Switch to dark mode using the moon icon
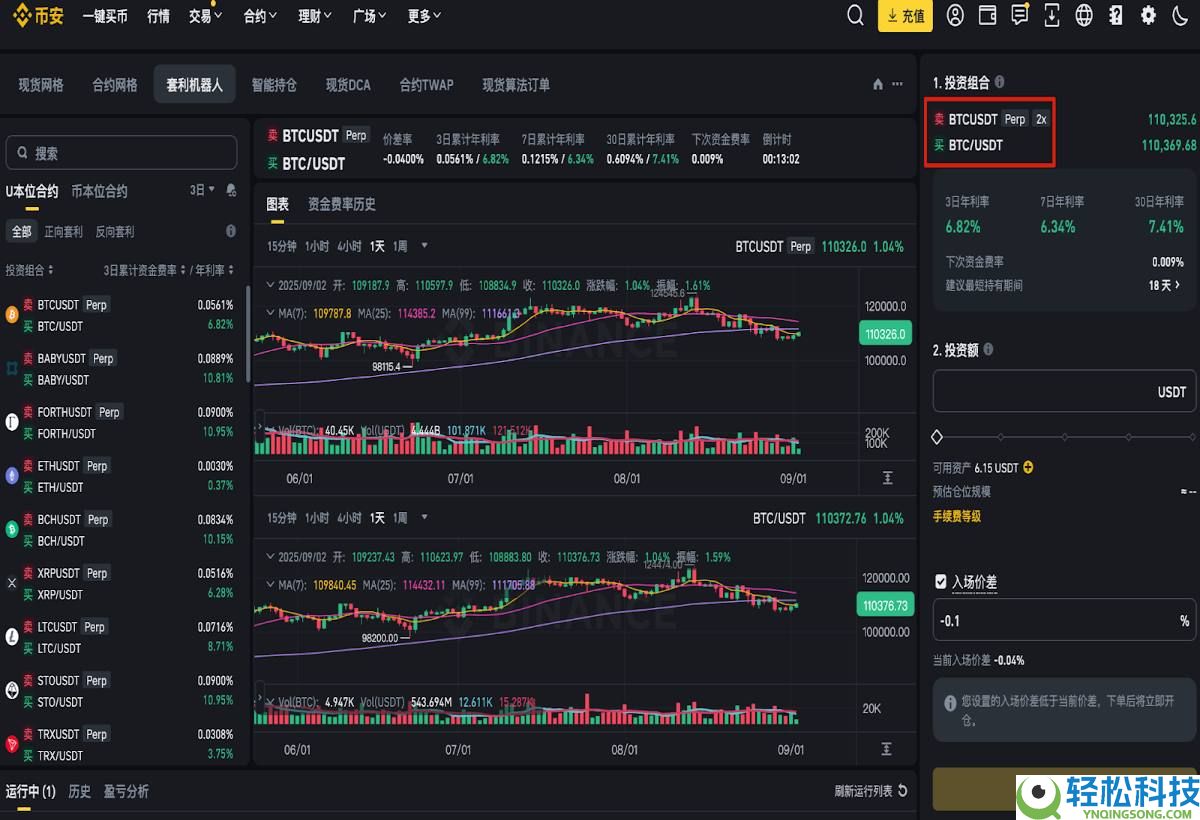 coord(1179,16)
